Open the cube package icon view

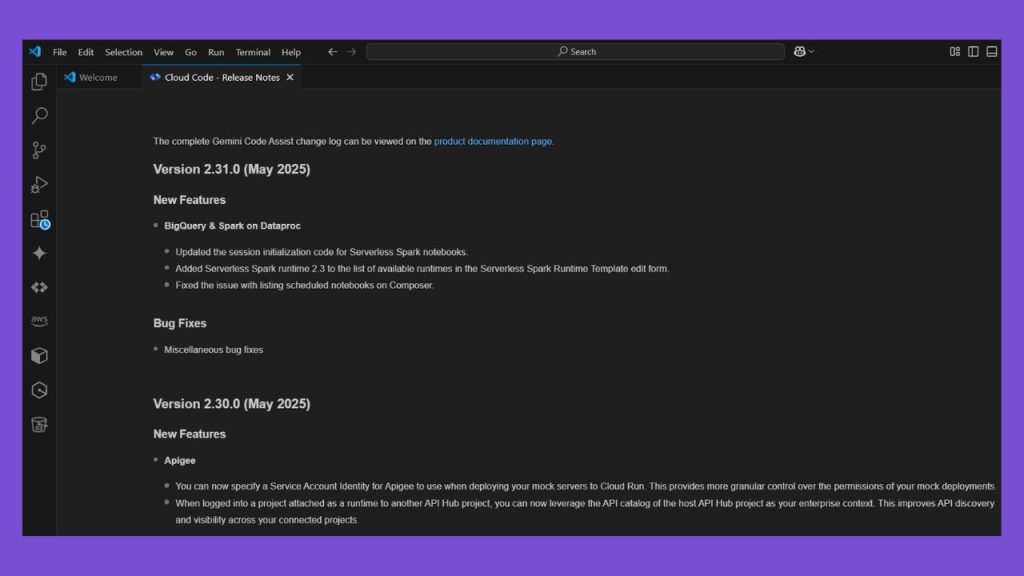coord(39,355)
